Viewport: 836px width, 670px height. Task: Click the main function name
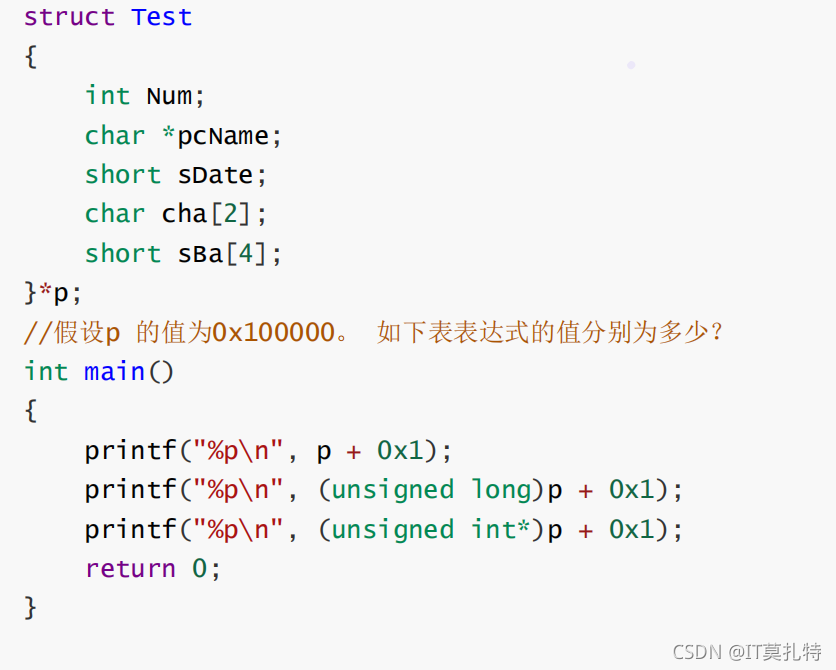tap(114, 372)
